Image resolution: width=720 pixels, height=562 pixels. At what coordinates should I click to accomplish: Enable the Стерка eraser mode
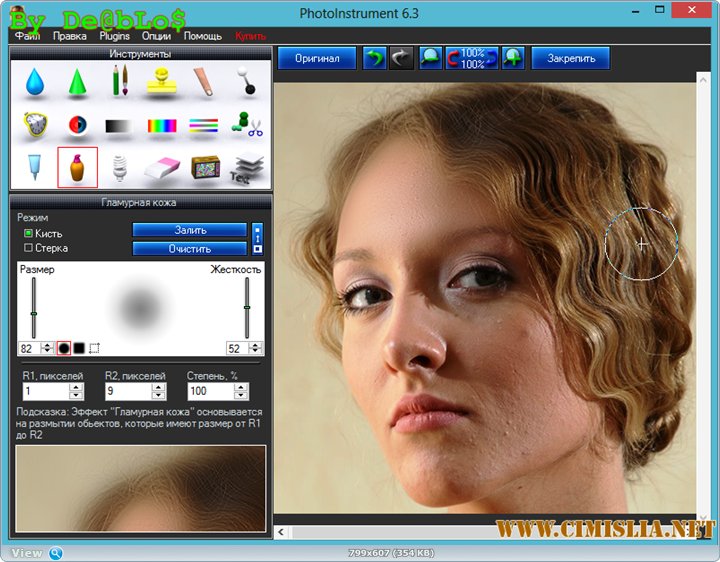[29, 248]
